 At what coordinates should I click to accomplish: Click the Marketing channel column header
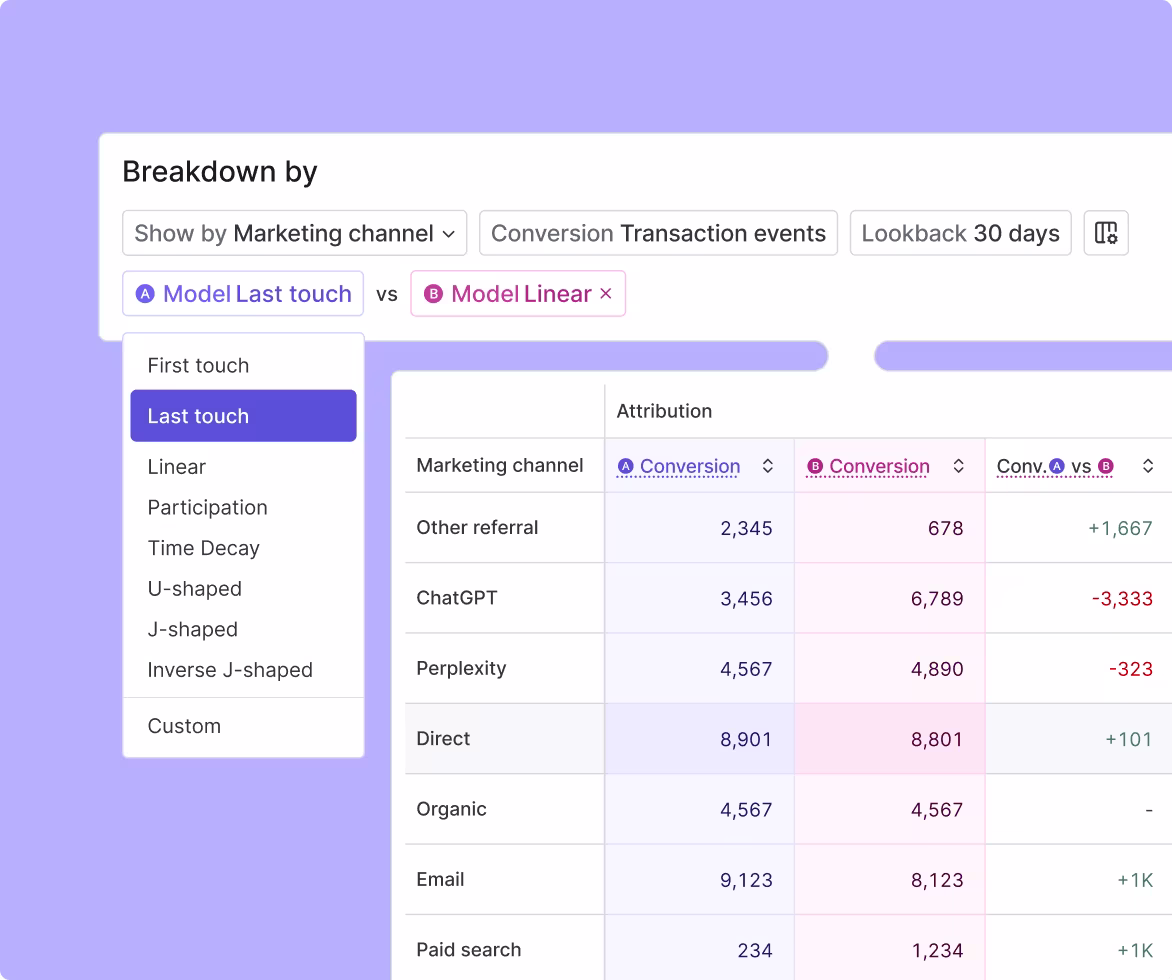click(499, 466)
